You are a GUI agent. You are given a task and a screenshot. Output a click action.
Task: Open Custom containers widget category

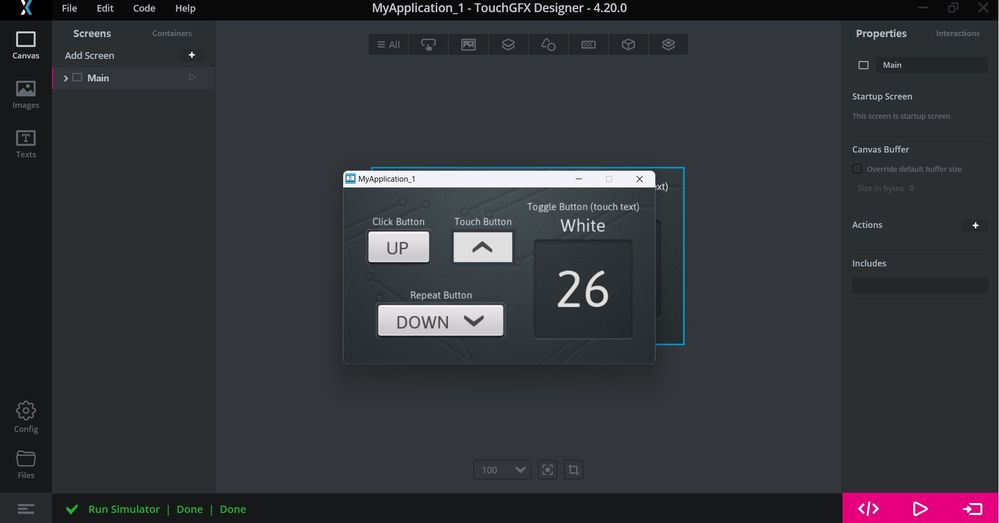668,45
